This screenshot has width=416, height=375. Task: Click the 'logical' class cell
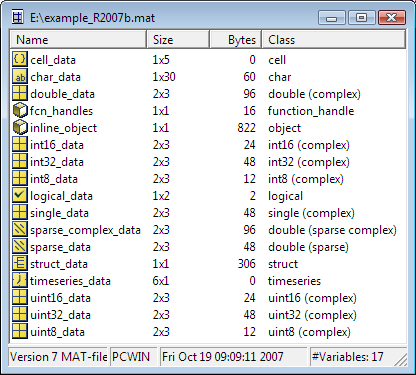coord(285,196)
